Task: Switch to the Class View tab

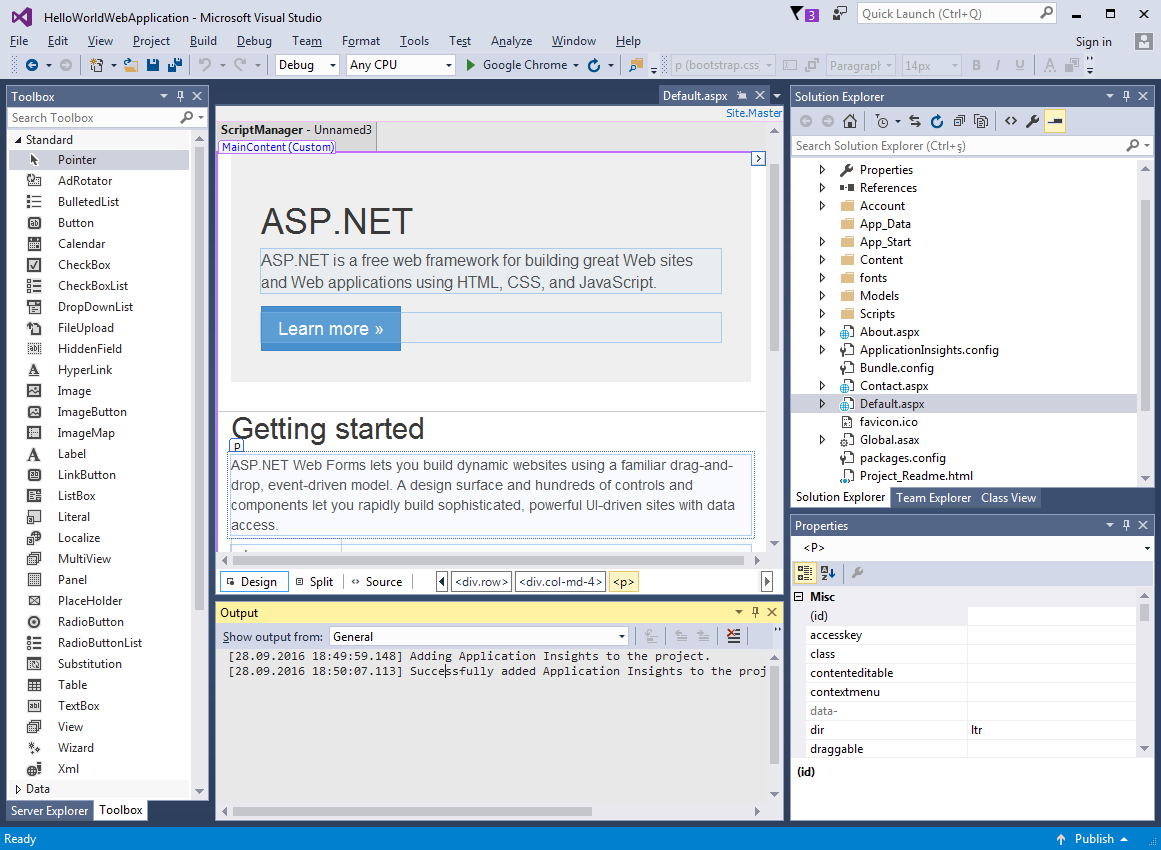Action: coord(1008,498)
